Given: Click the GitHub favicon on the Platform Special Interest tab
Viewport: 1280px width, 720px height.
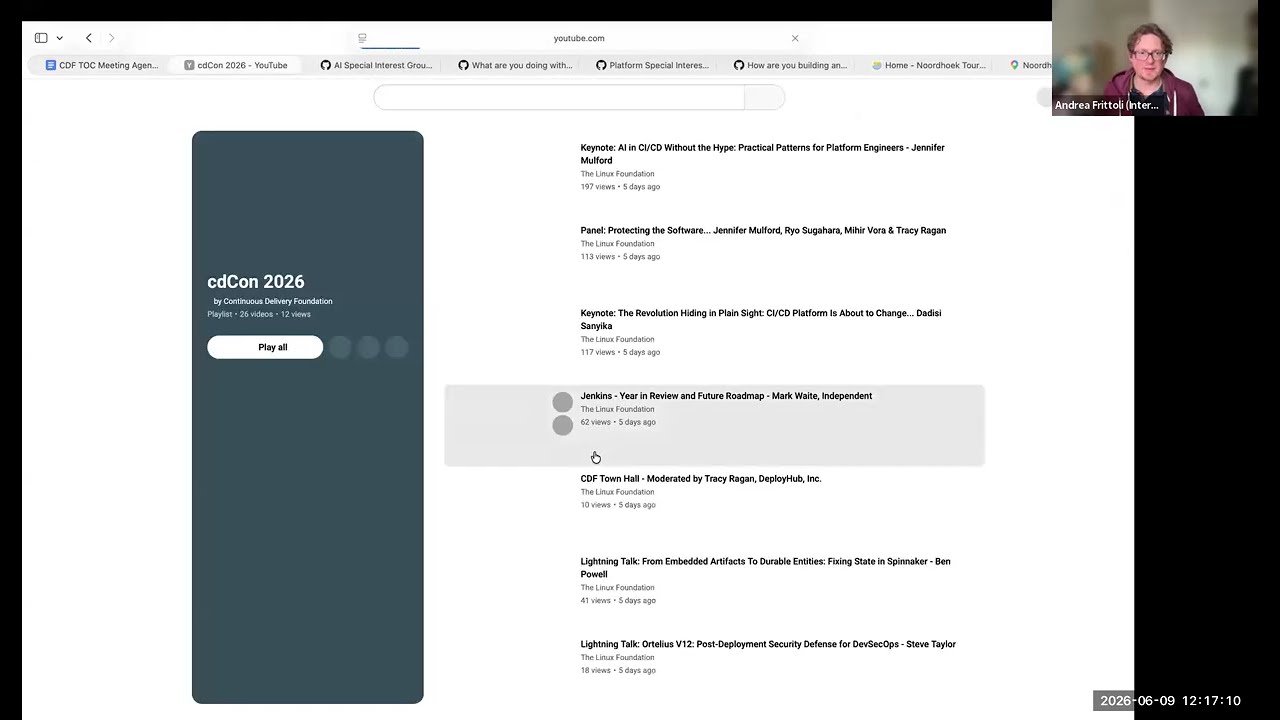Looking at the screenshot, I should click(x=601, y=65).
